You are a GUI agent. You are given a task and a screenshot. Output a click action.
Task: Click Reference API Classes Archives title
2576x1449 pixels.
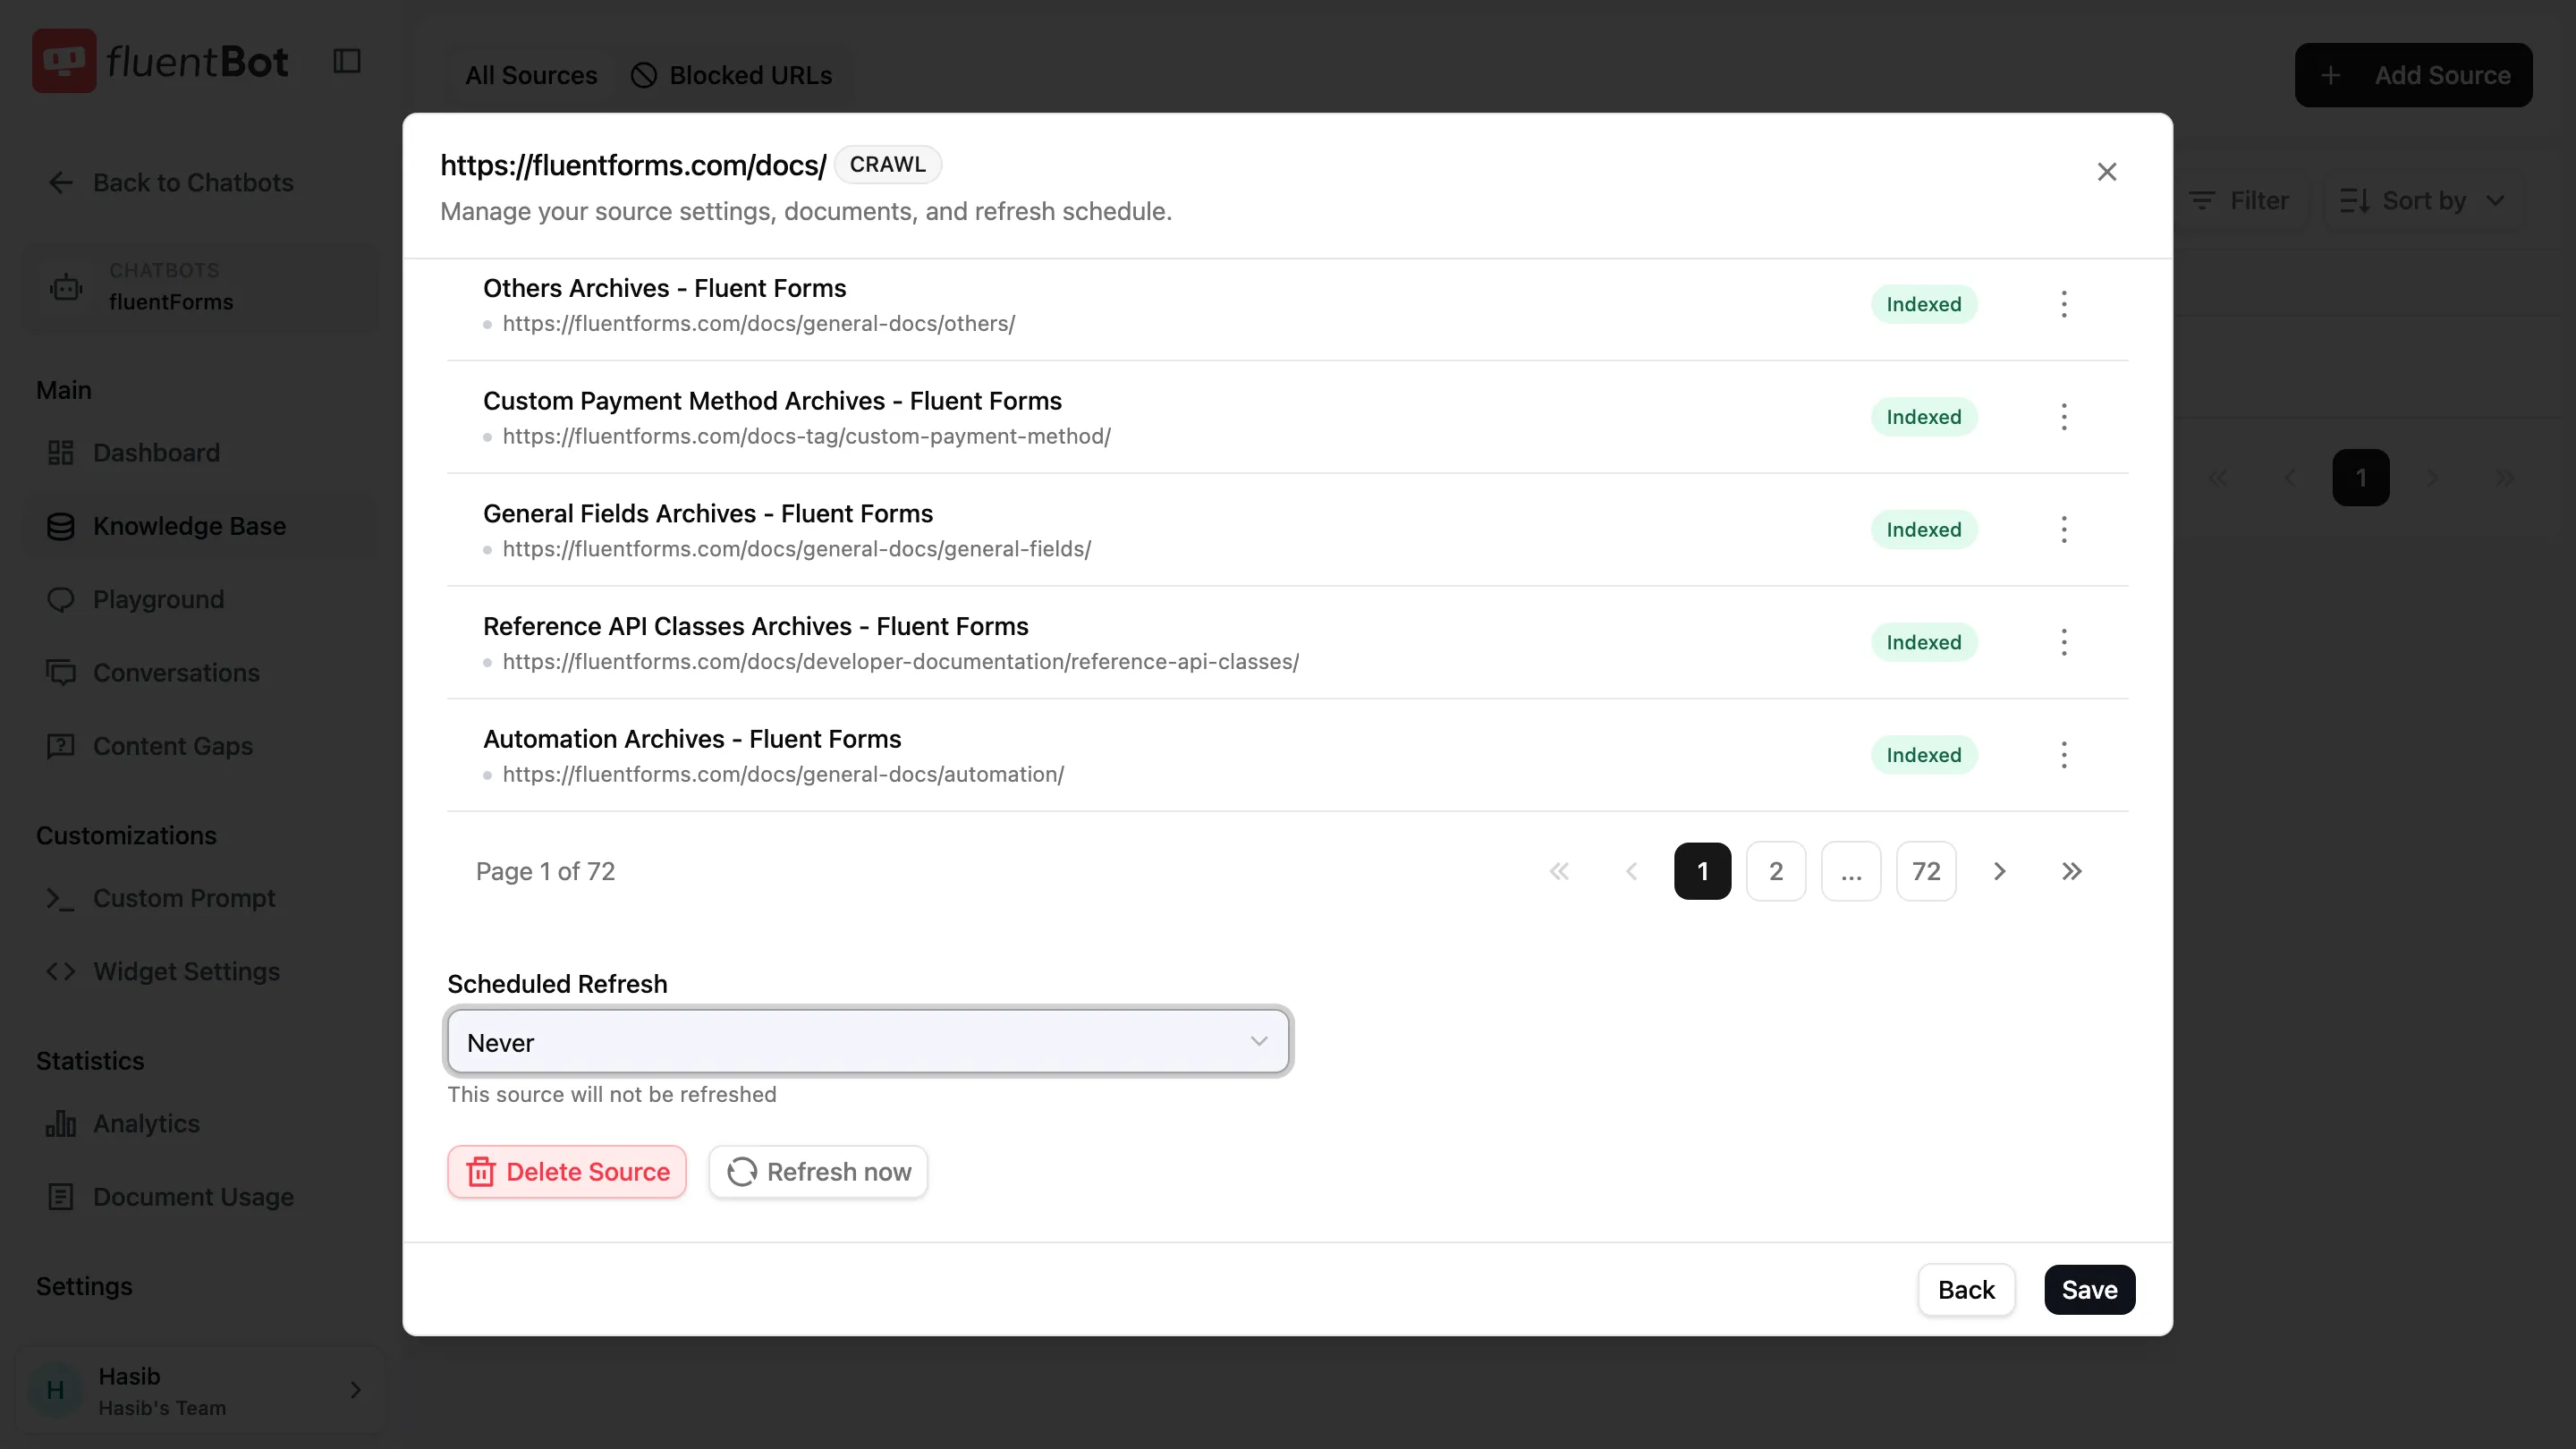[755, 626]
